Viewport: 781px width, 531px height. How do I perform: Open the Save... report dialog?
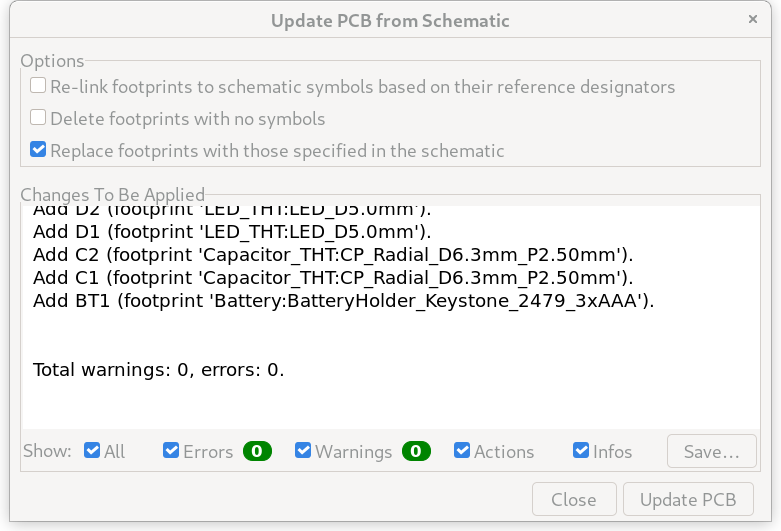[712, 451]
